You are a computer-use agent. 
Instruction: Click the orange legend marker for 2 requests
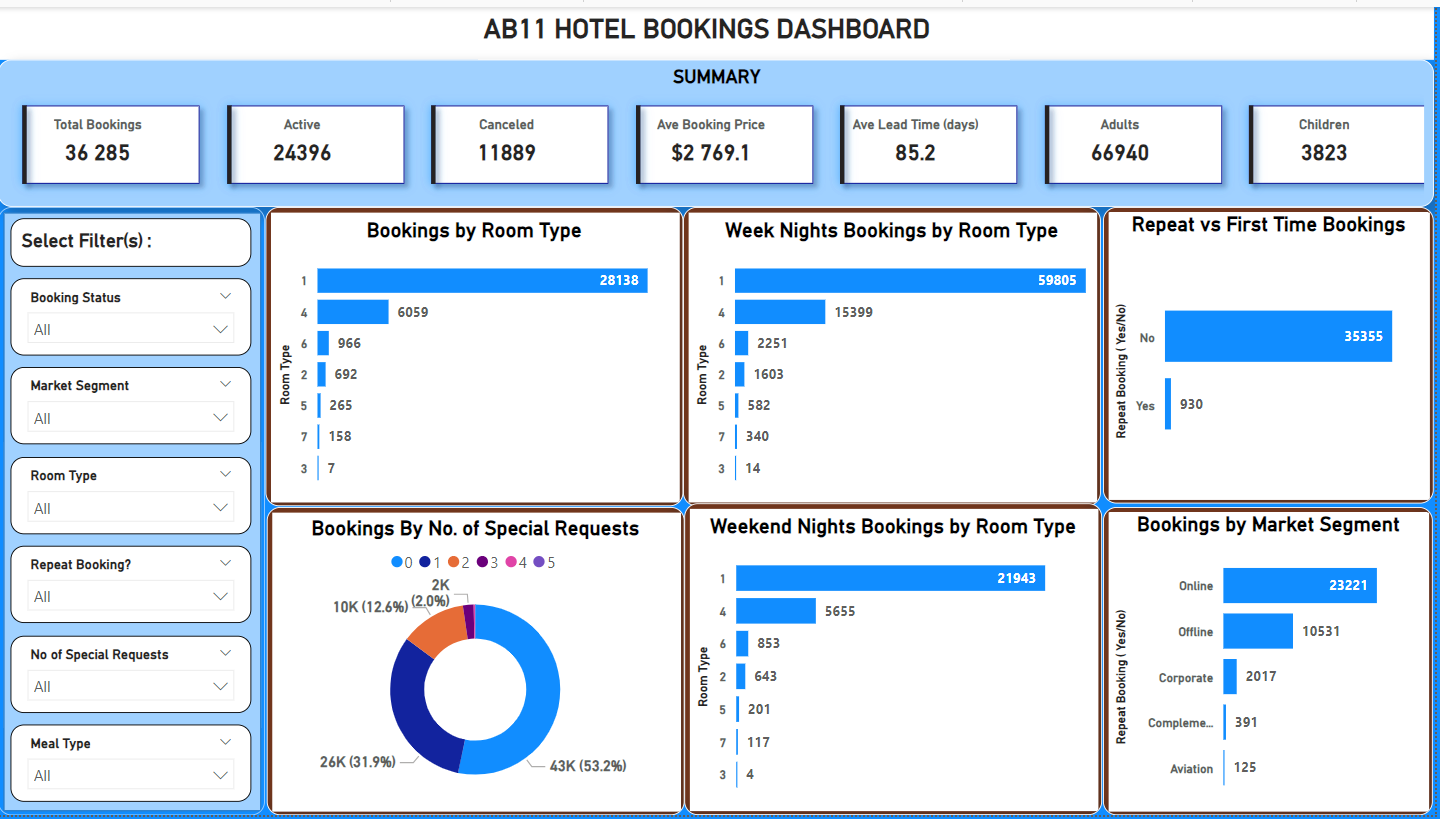tap(453, 563)
